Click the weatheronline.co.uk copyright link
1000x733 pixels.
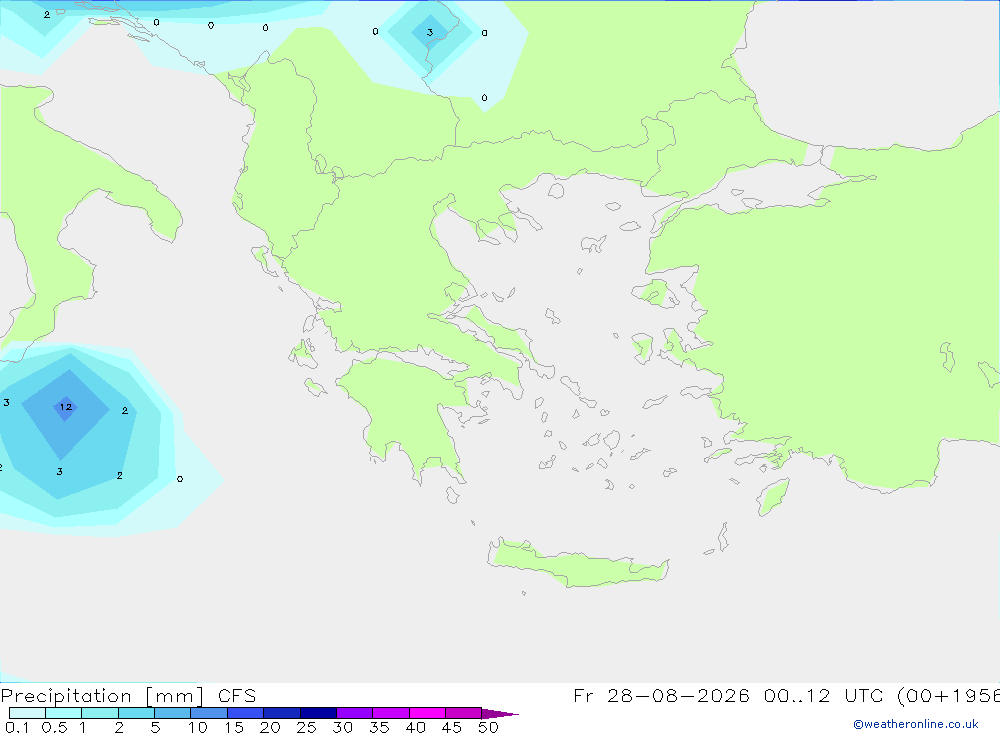point(915,724)
